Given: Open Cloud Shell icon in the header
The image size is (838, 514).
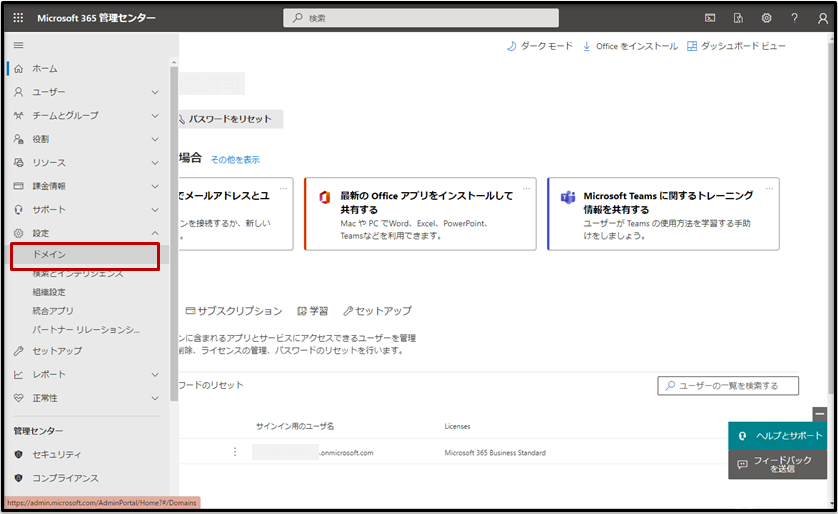Looking at the screenshot, I should (710, 18).
